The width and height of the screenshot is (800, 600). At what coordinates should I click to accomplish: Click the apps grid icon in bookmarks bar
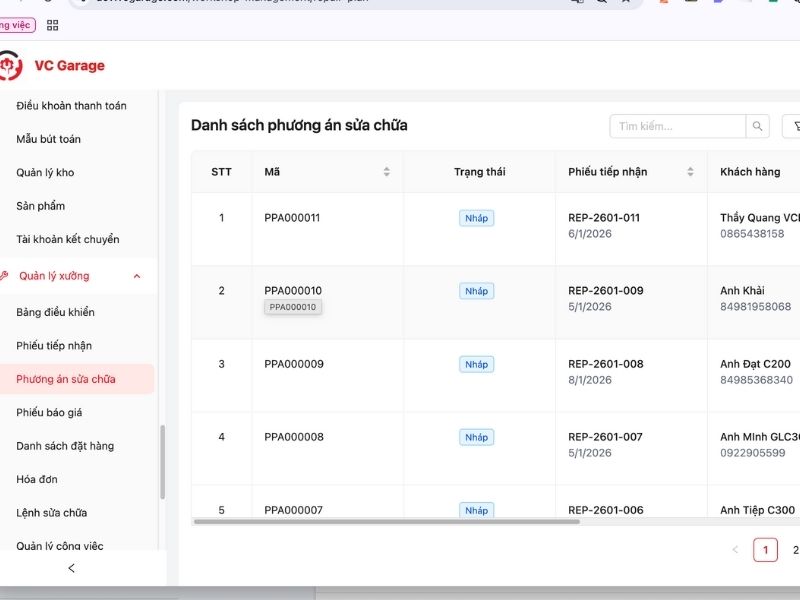tap(53, 25)
